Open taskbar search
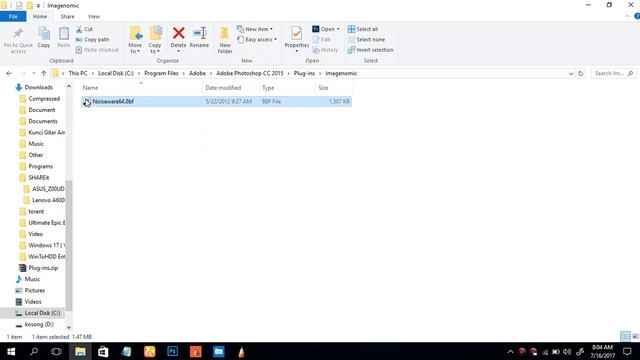 tap(34, 351)
